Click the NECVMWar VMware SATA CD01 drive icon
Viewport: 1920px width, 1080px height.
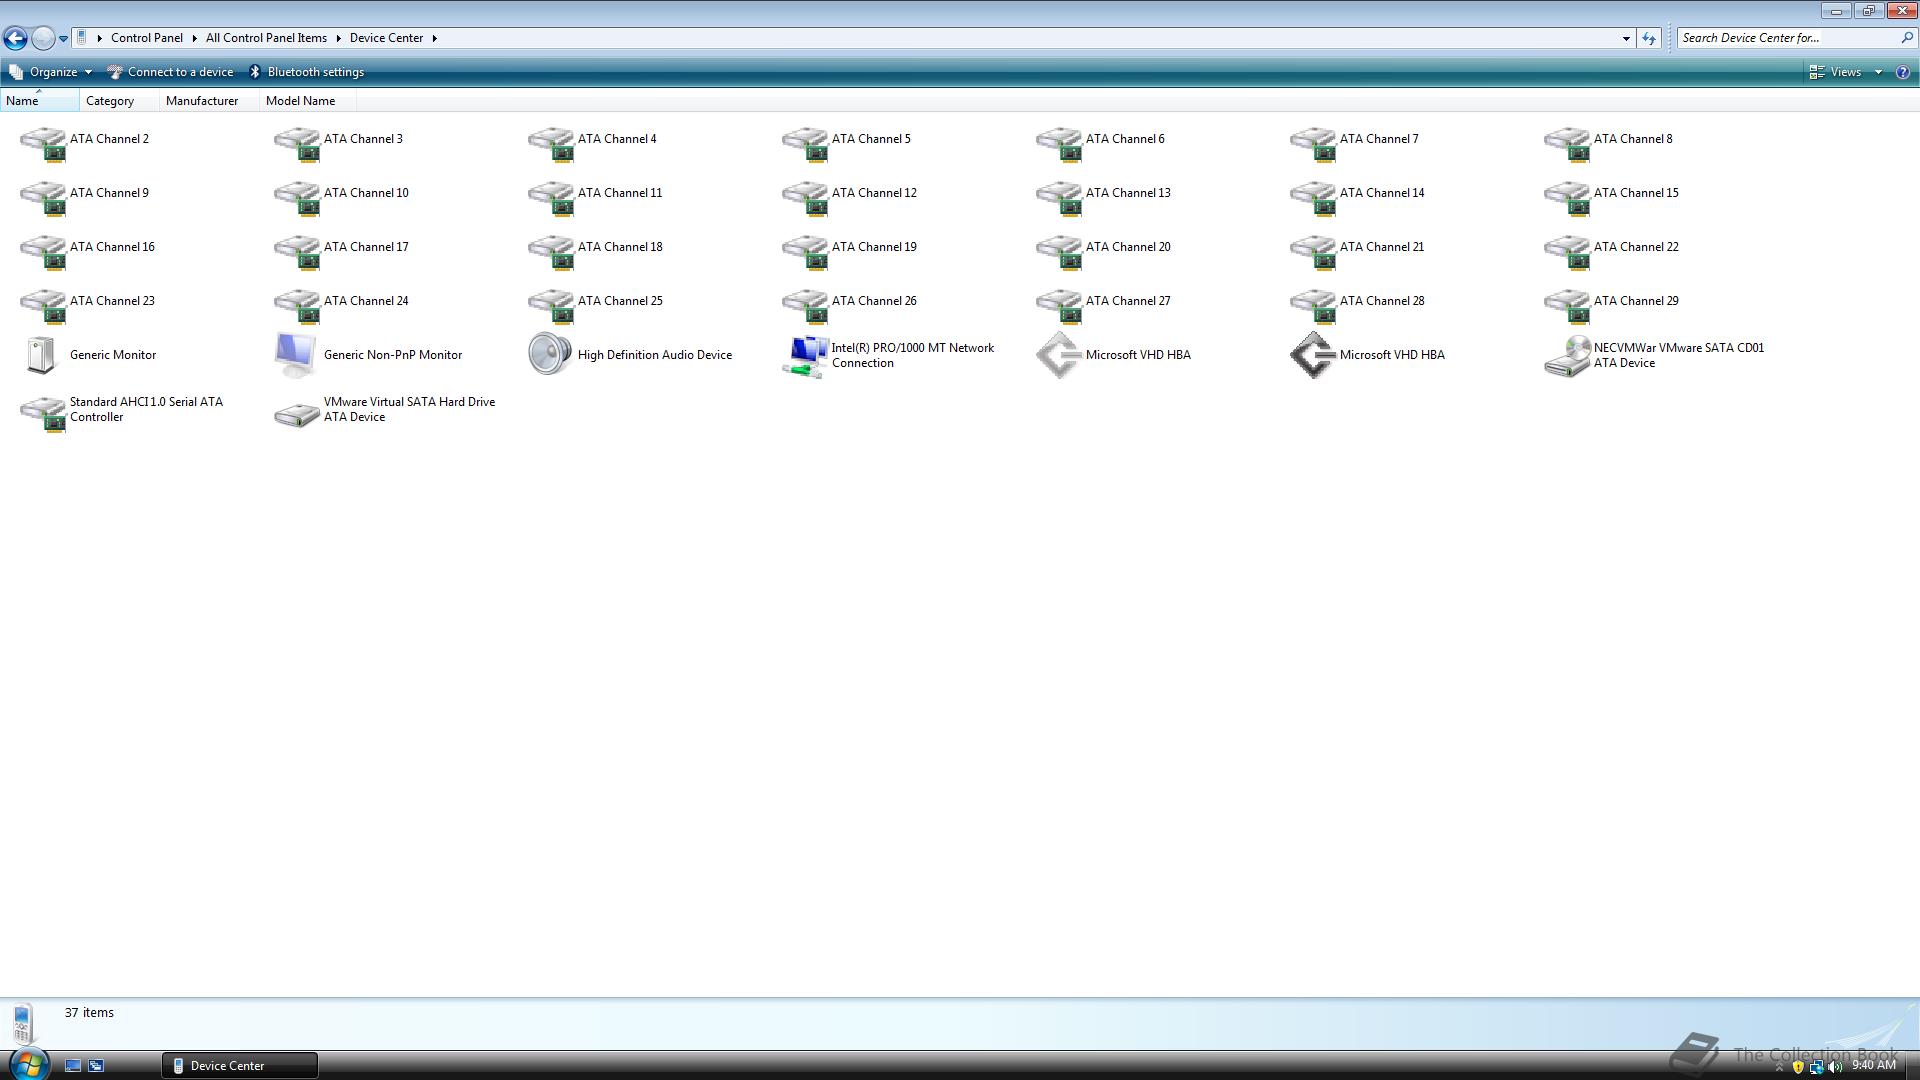click(1567, 356)
